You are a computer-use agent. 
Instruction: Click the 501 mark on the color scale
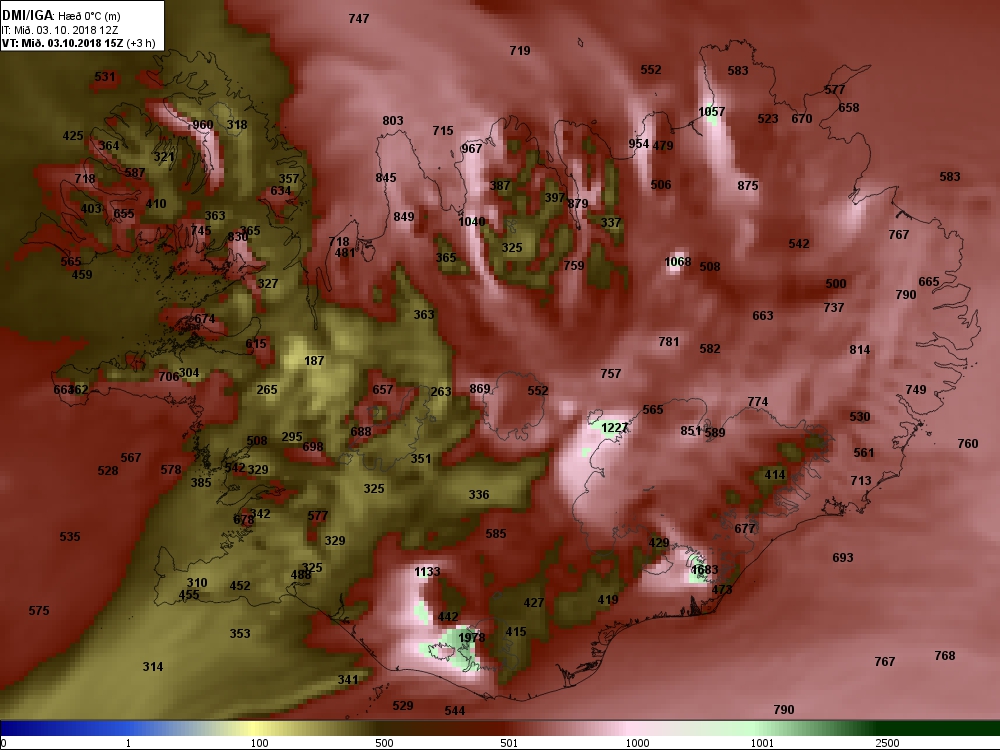coord(509,743)
